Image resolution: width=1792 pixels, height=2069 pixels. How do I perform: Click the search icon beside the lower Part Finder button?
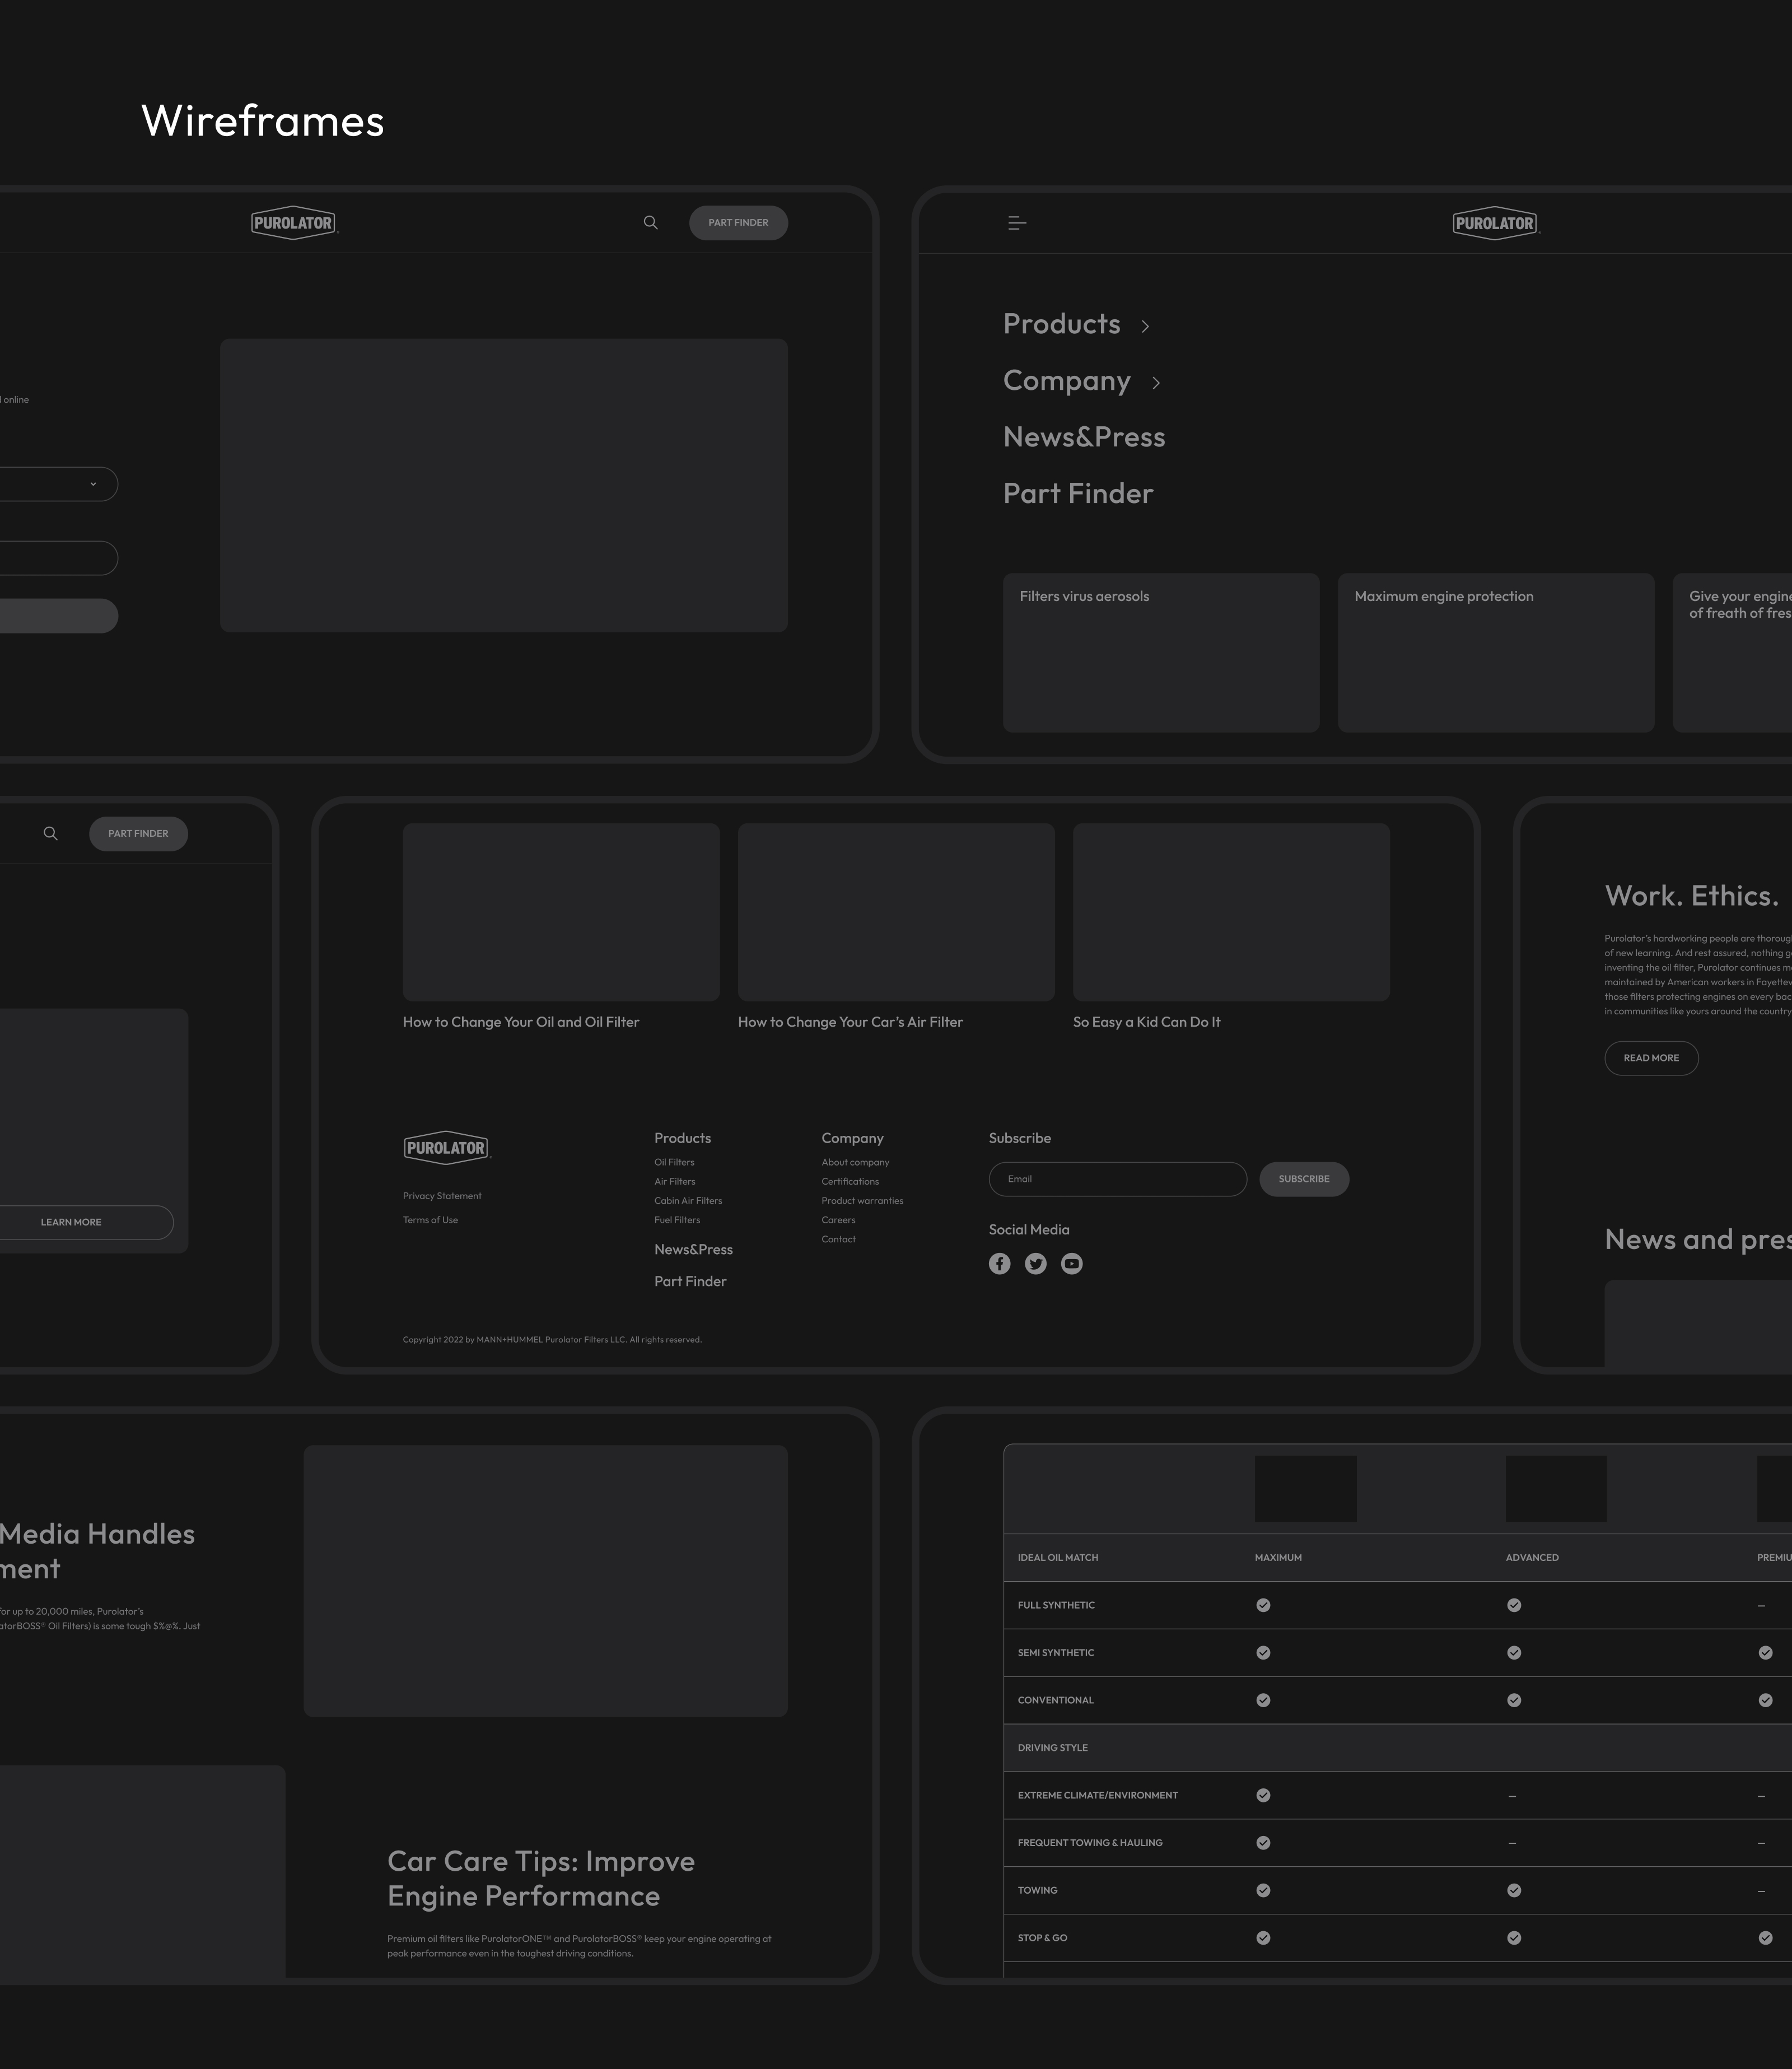[x=50, y=834]
